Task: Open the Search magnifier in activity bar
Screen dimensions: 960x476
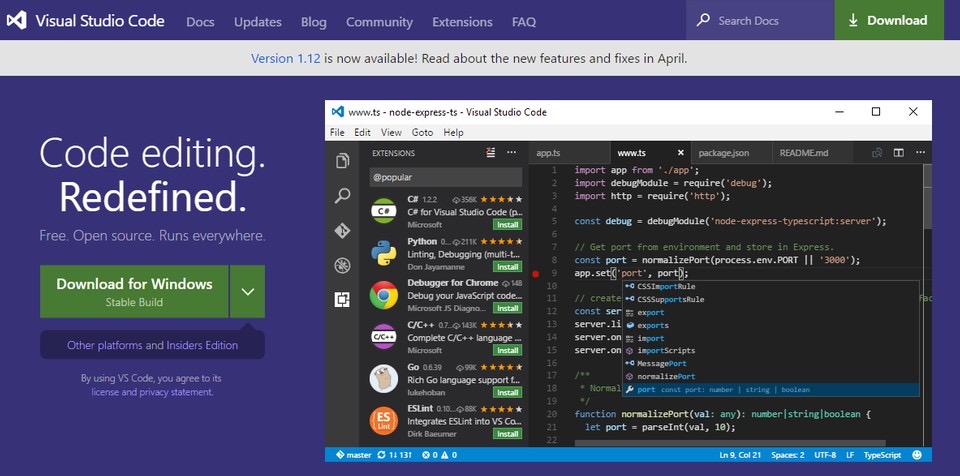Action: click(342, 196)
